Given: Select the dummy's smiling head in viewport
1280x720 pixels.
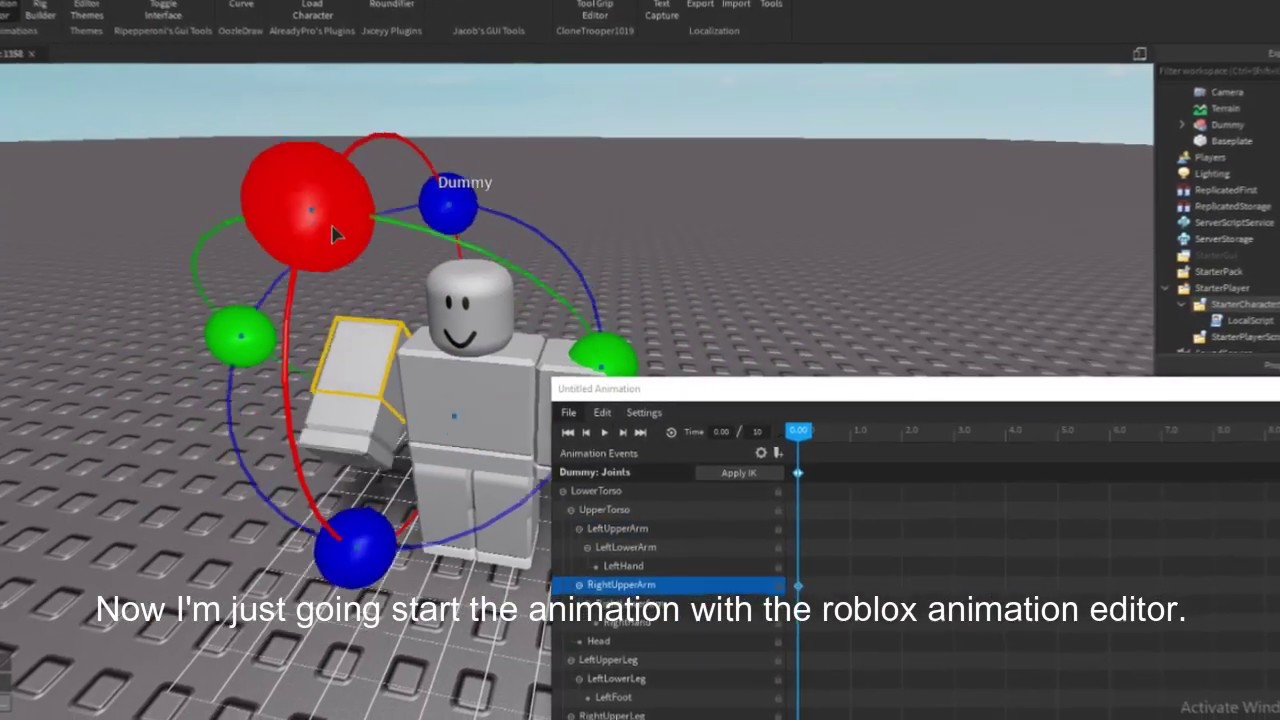Looking at the screenshot, I should click(470, 307).
